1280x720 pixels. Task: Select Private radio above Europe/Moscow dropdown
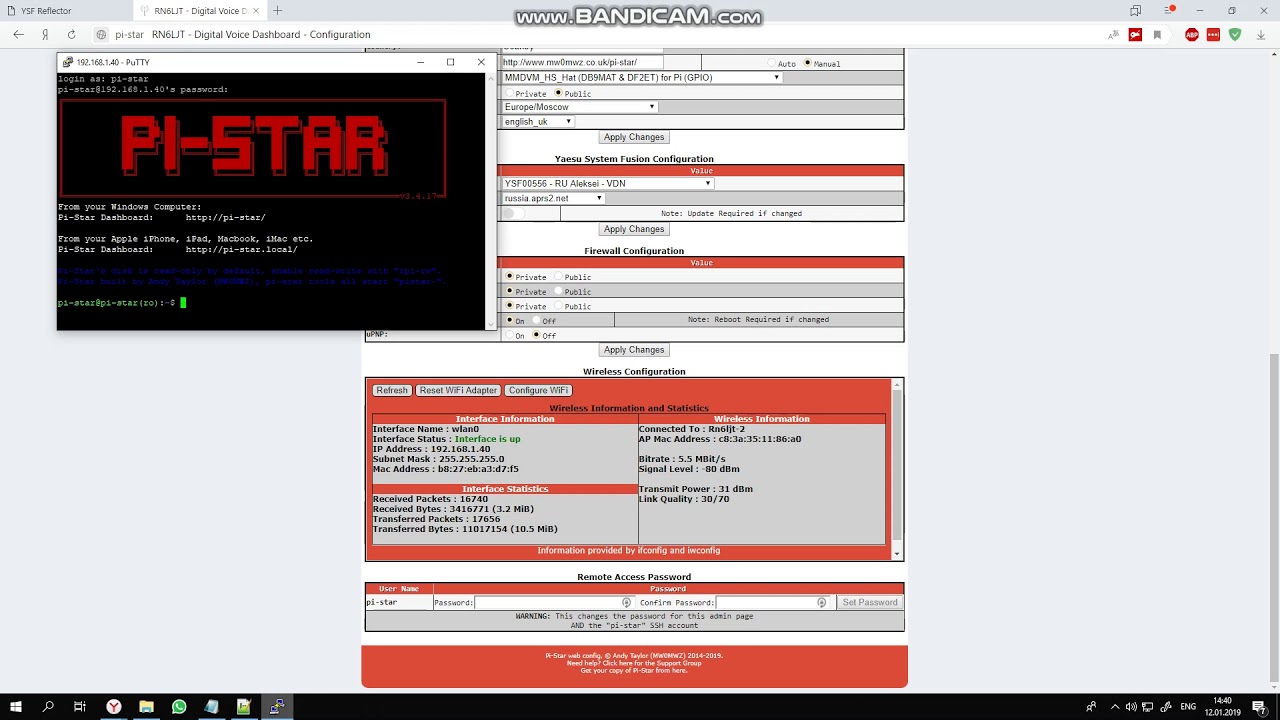(x=509, y=93)
